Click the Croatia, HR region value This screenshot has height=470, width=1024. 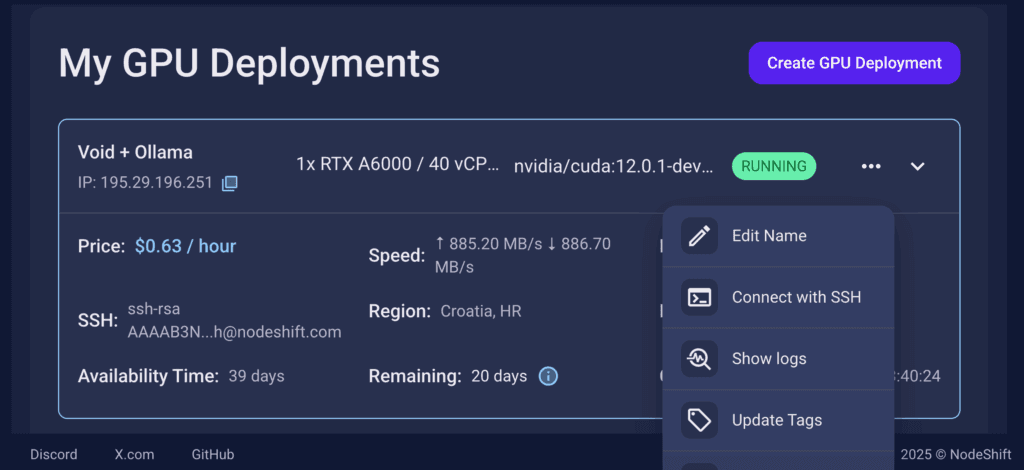pyautogui.click(x=481, y=311)
